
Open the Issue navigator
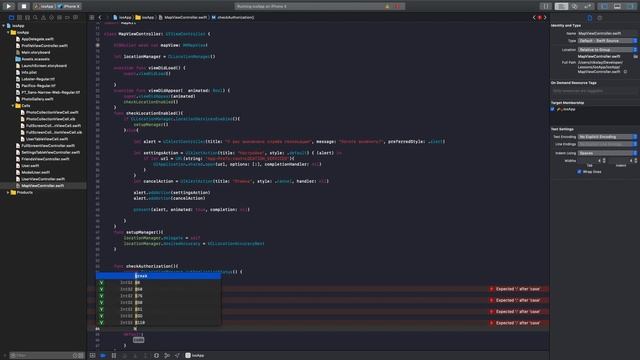coord(44,18)
